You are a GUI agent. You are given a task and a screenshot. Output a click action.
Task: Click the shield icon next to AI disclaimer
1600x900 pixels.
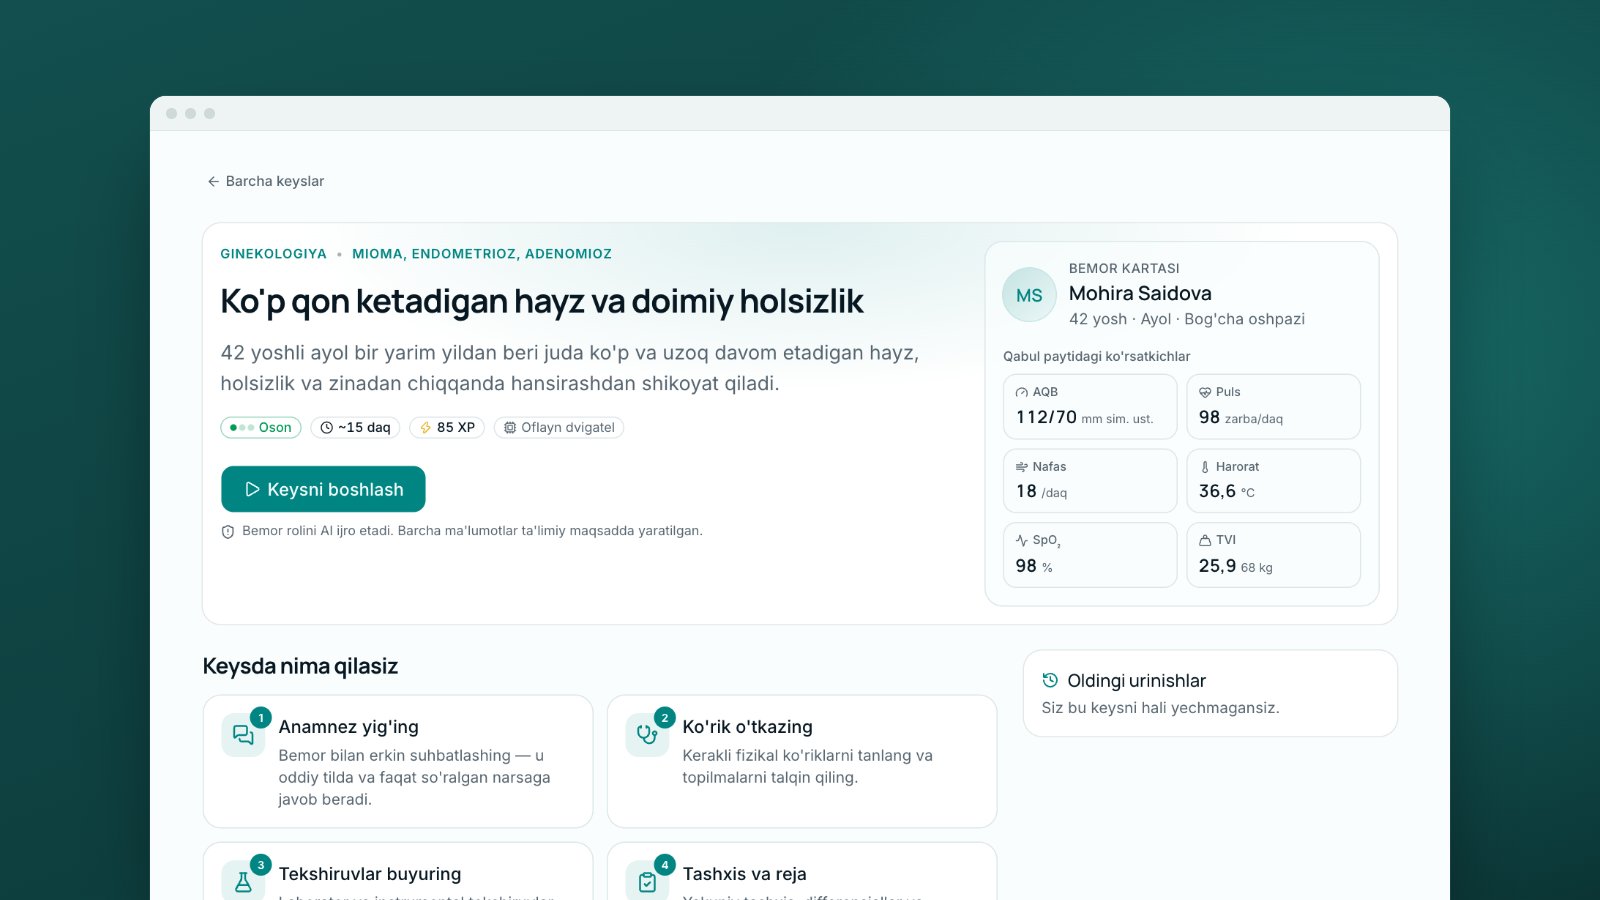[x=228, y=532]
